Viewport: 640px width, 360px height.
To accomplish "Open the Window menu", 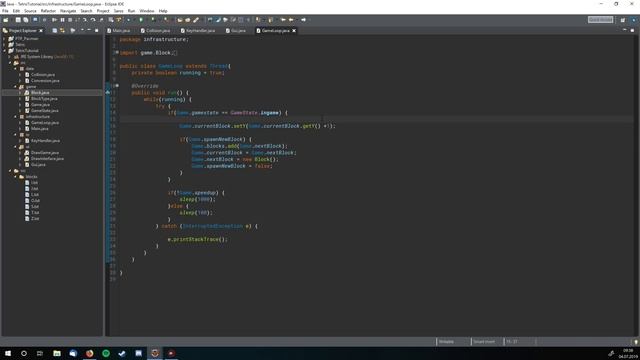I will tap(147, 11).
